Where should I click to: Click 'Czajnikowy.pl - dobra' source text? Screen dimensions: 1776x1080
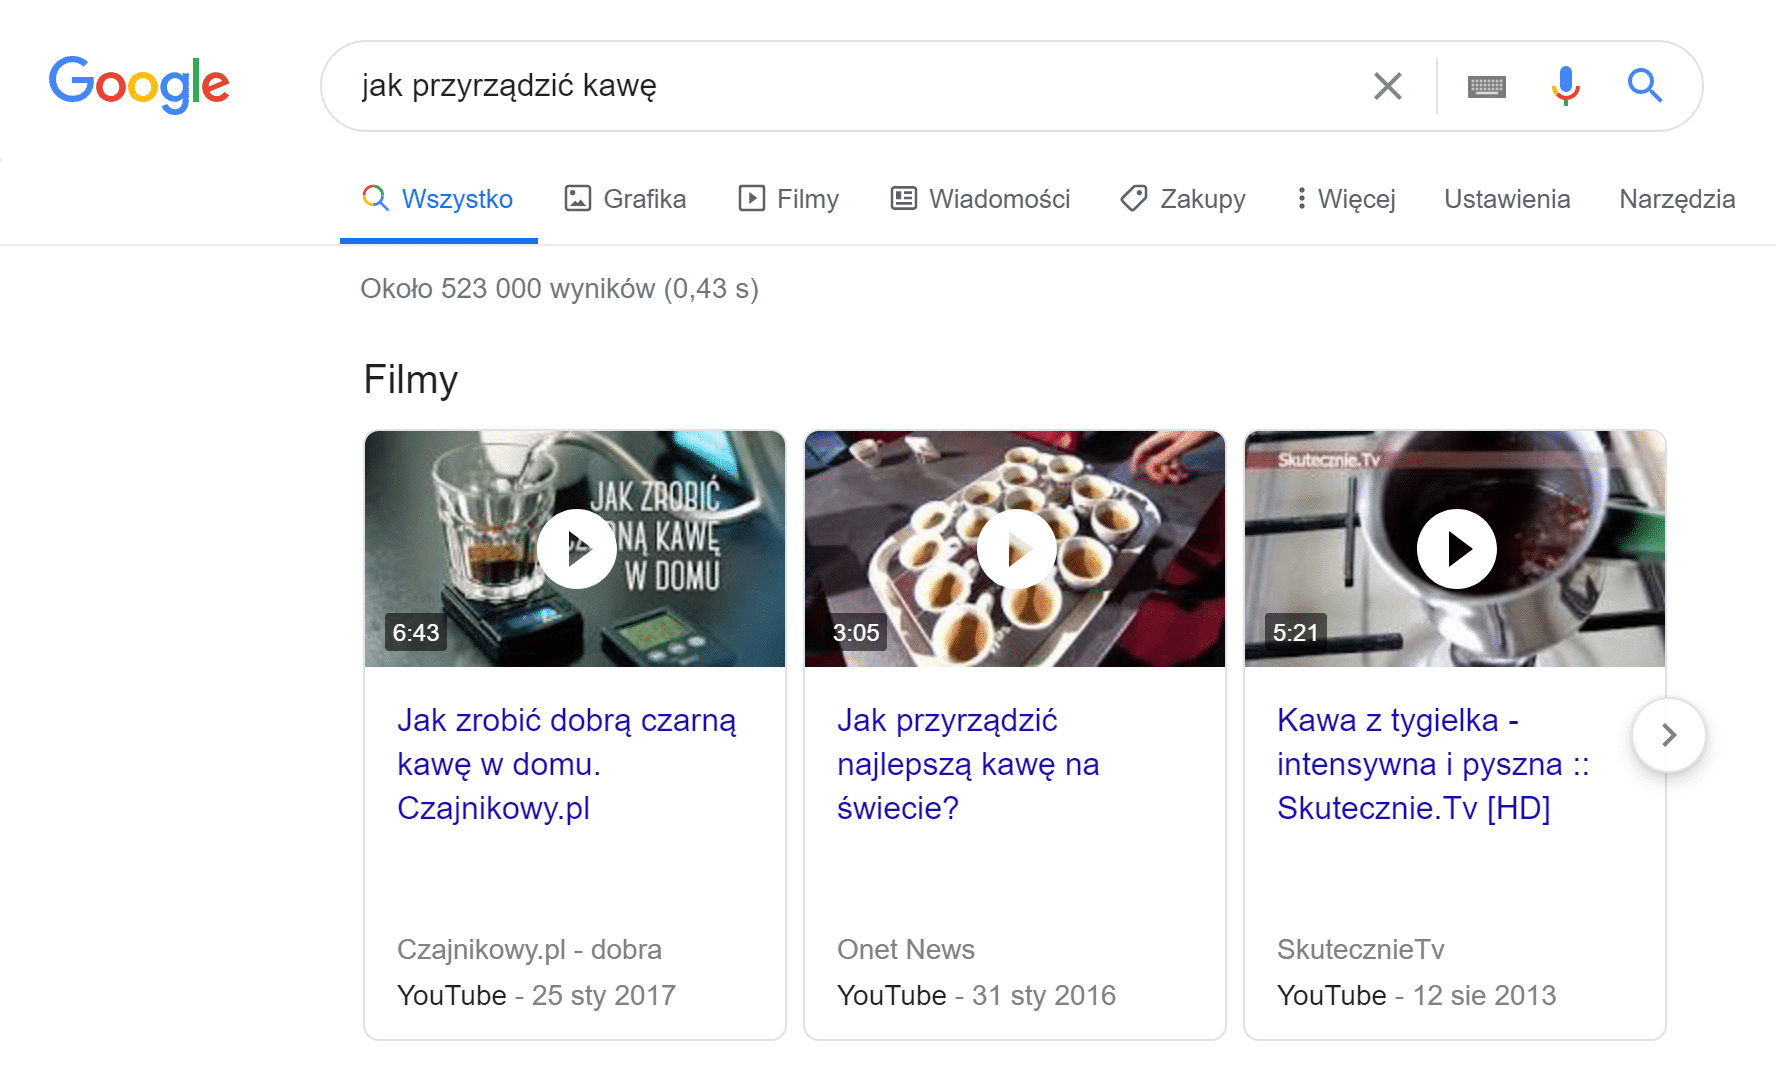click(x=529, y=949)
